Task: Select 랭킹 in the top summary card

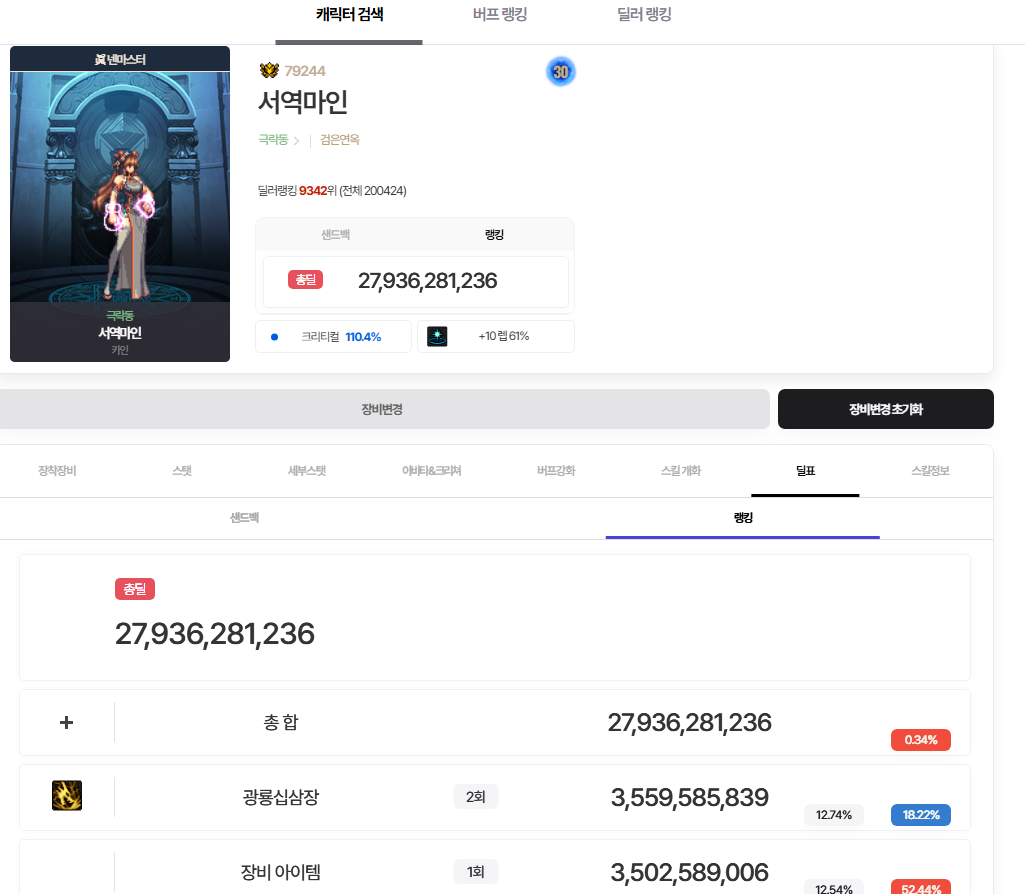Action: click(494, 234)
